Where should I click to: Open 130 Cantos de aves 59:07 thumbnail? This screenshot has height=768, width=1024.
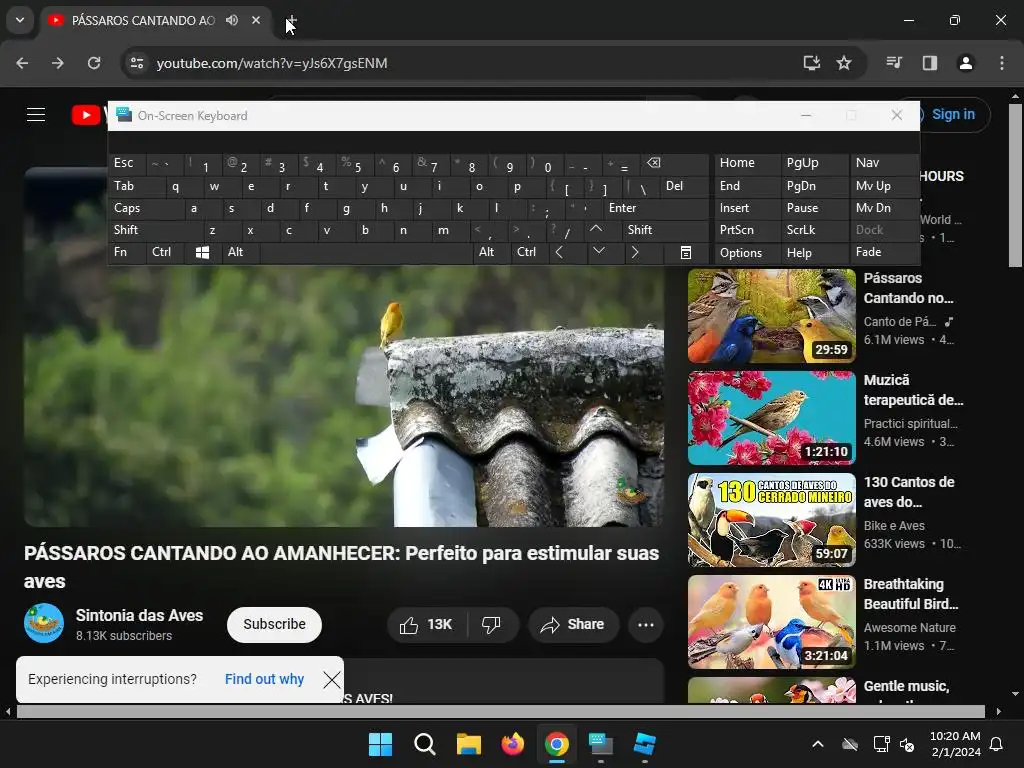[x=772, y=520]
